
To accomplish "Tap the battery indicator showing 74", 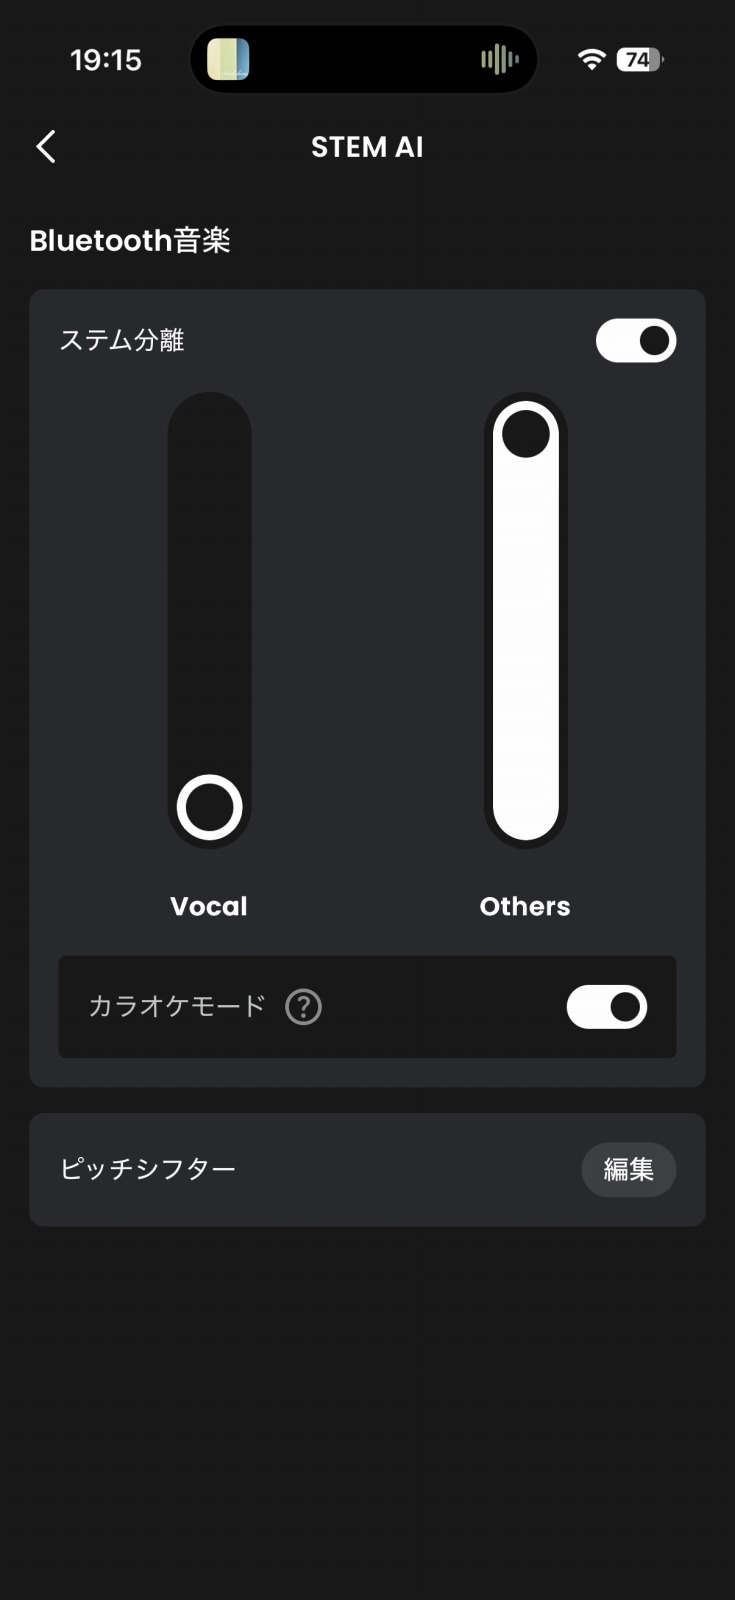I will 640,60.
